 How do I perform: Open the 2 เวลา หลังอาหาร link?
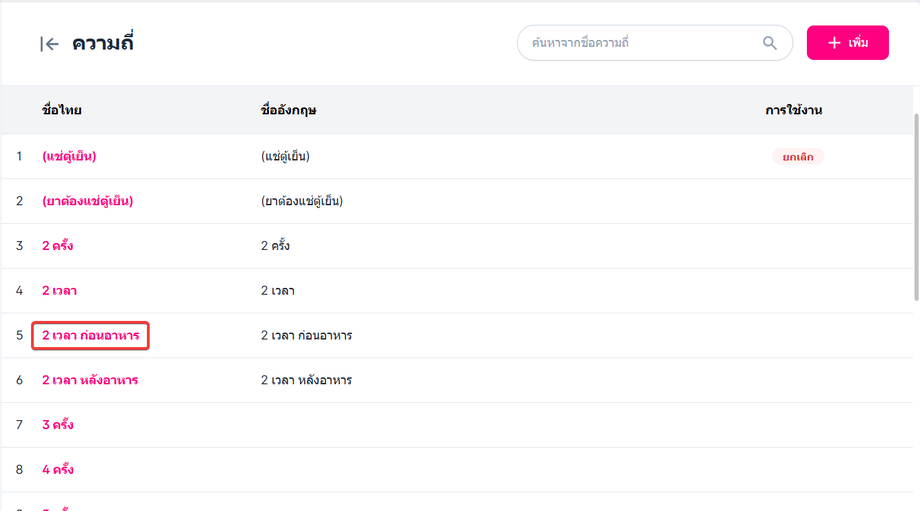pos(90,380)
